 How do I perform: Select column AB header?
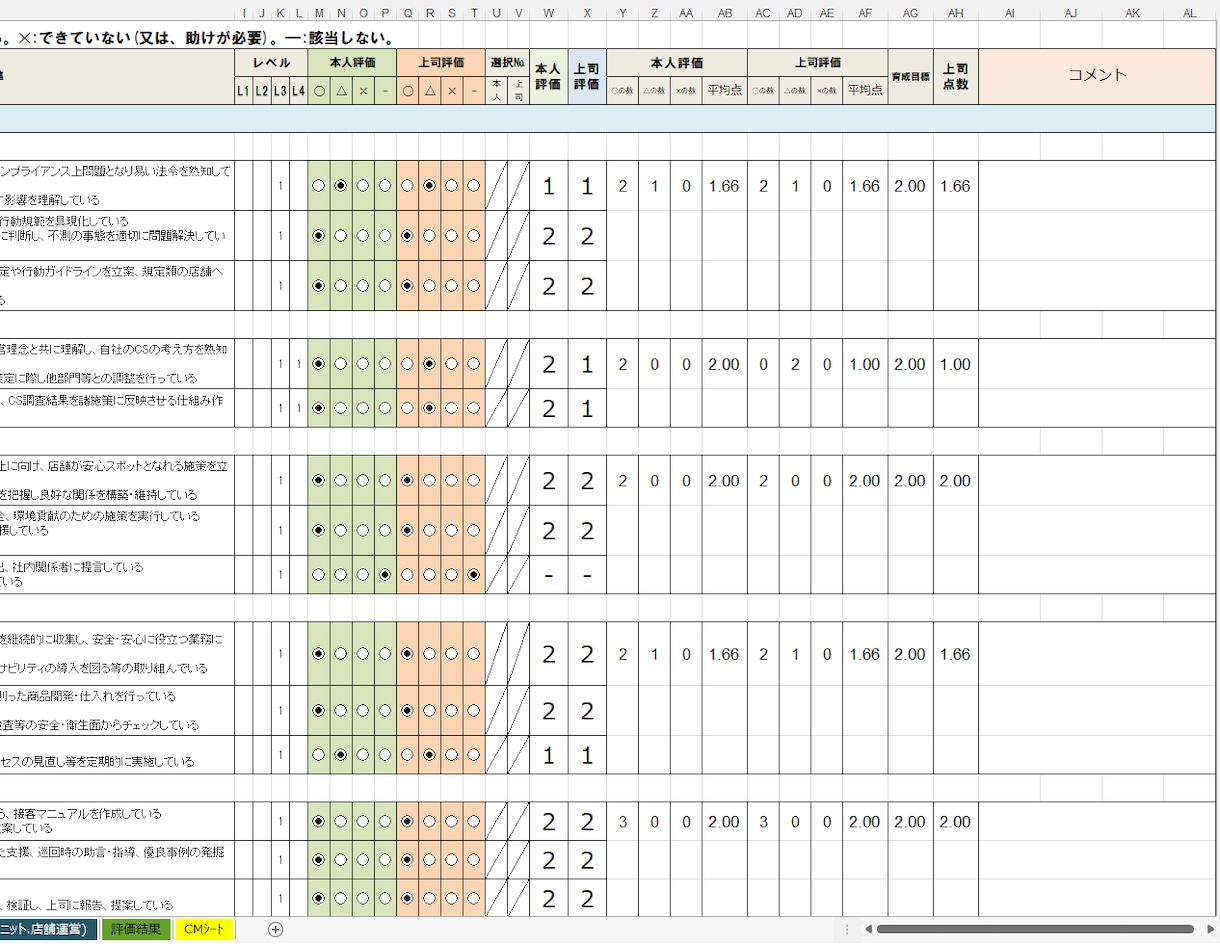pyautogui.click(x=725, y=13)
